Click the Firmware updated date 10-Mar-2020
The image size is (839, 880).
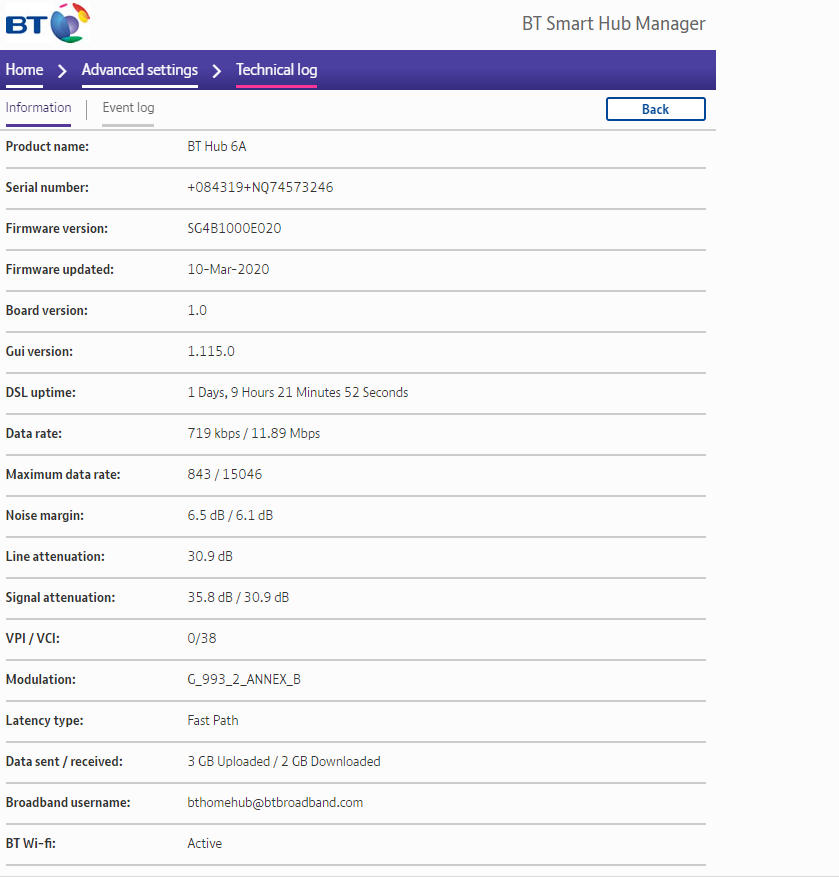click(228, 269)
